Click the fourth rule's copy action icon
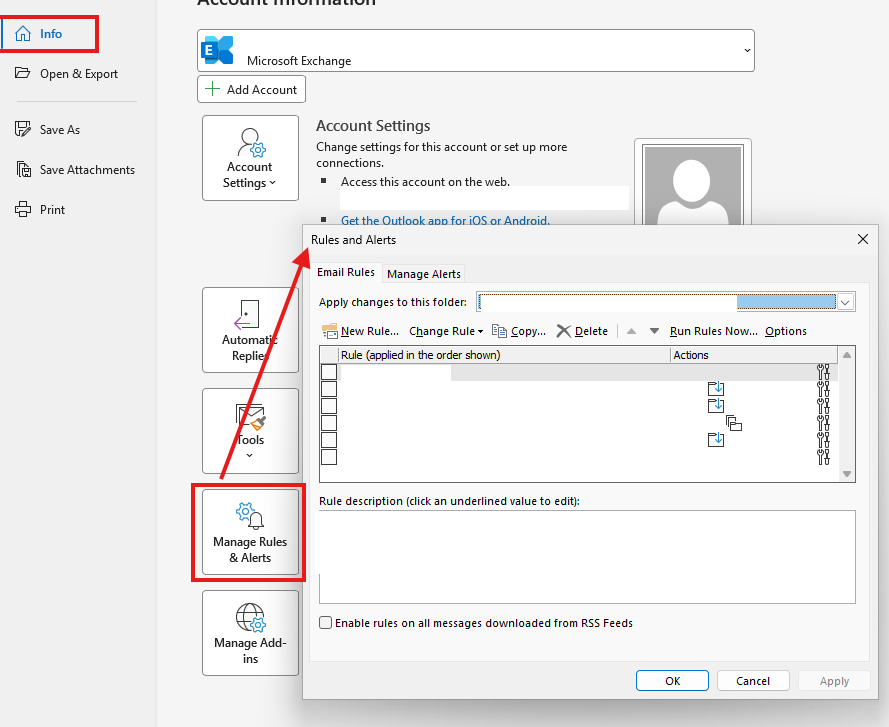889x727 pixels. [734, 423]
